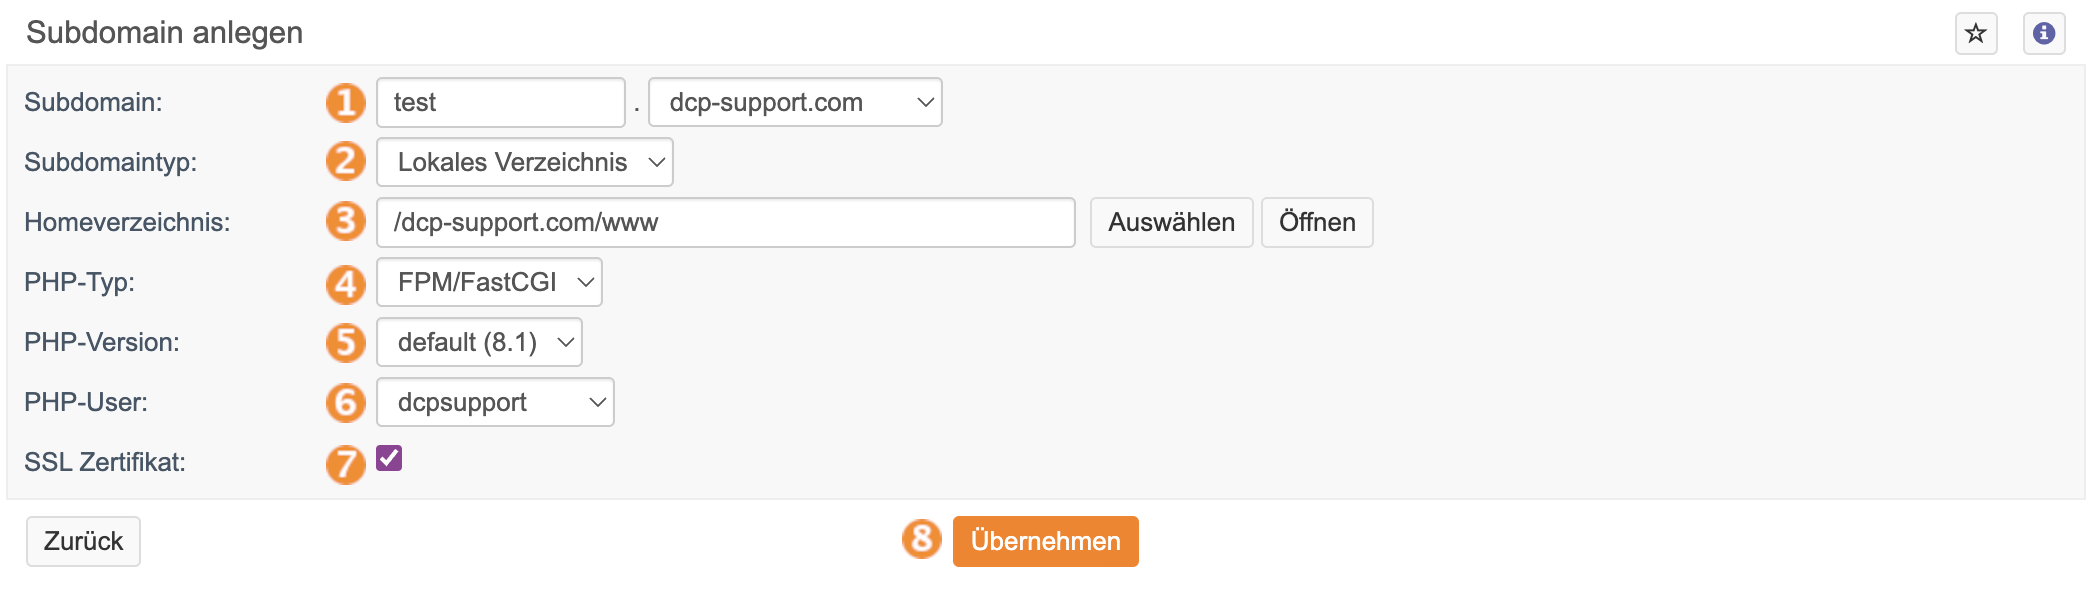This screenshot has height=596, width=2092.
Task: Click the Übernehmen button
Action: coord(1046,541)
